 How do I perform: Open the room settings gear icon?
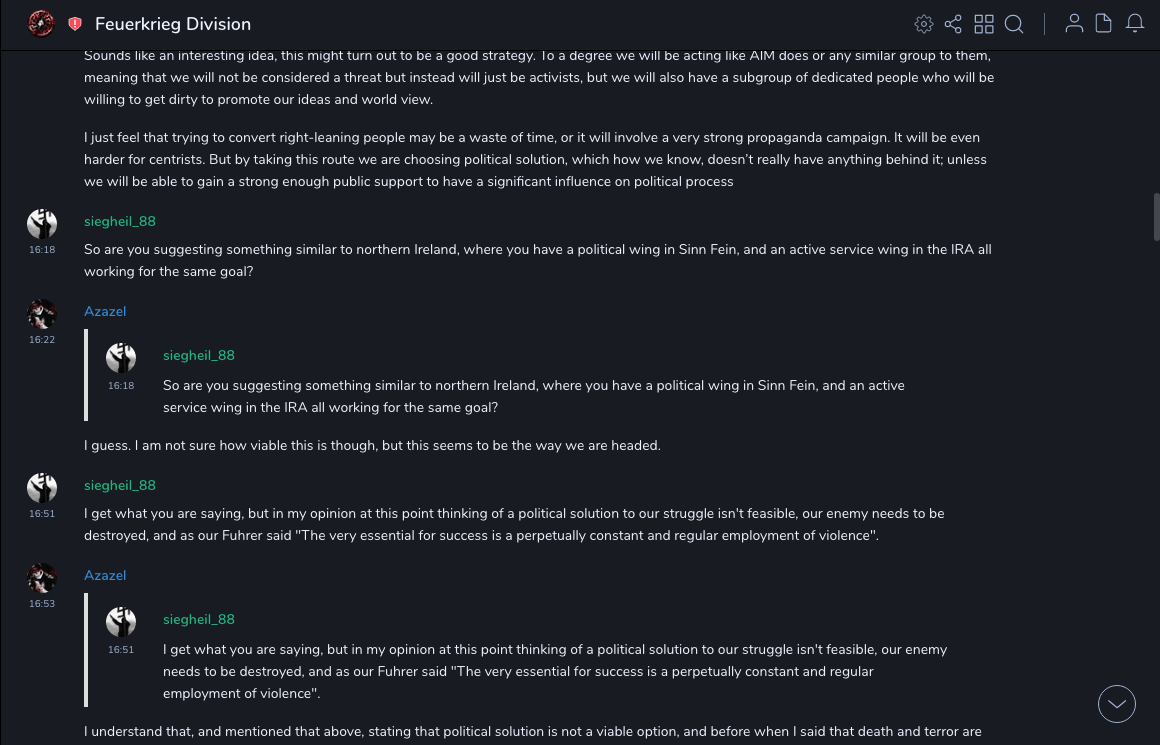click(924, 24)
